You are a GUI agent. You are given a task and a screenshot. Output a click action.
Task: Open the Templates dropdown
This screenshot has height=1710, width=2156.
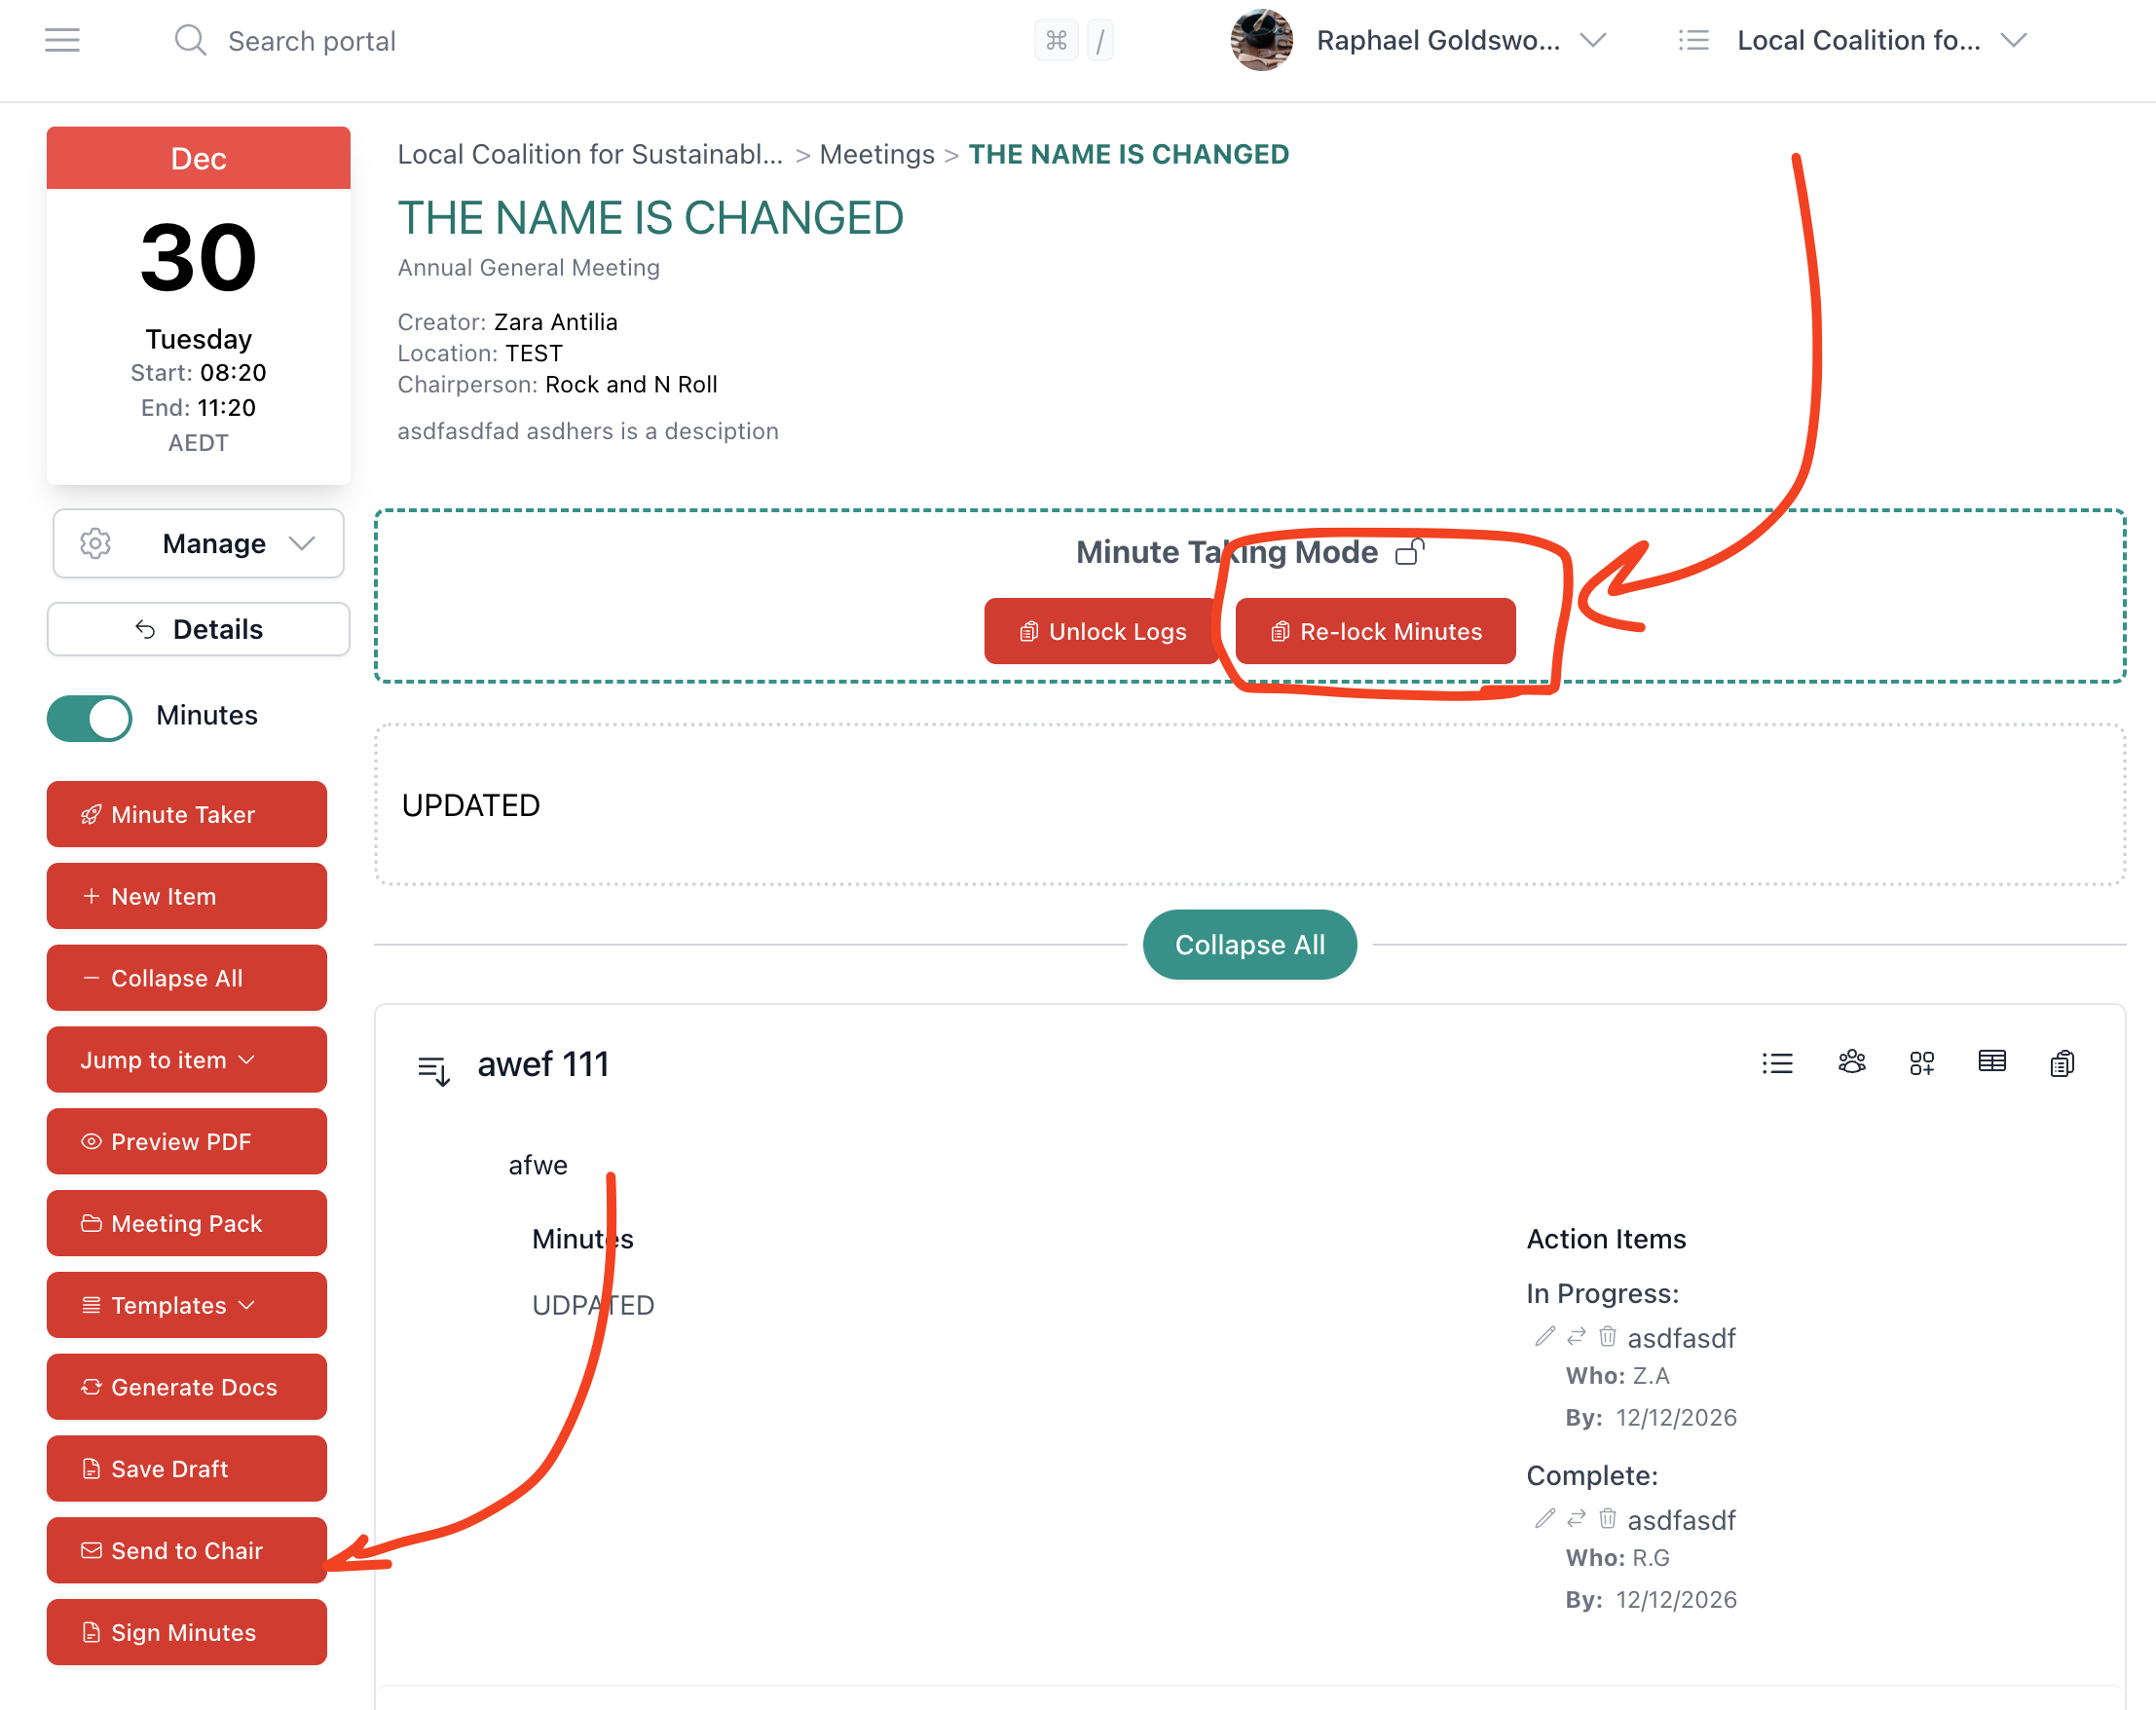186,1305
